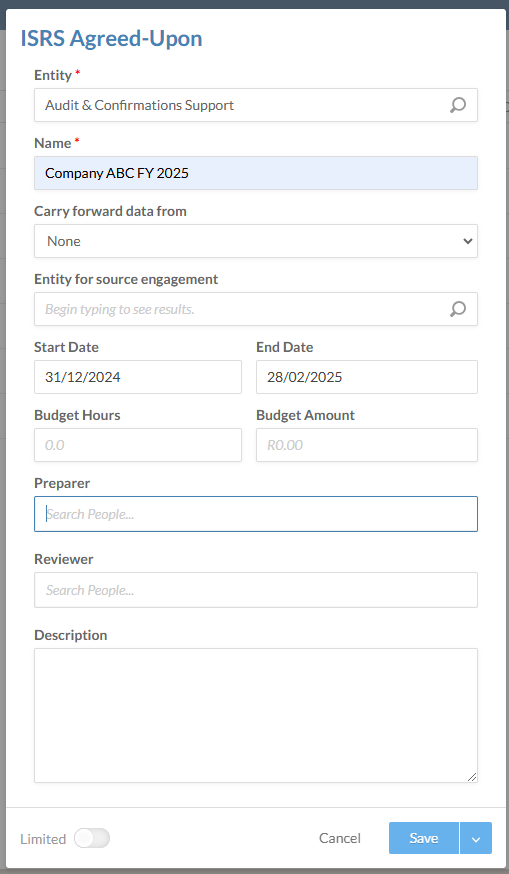The image size is (509, 874).
Task: Select the Budget Hours input
Action: 138,445
